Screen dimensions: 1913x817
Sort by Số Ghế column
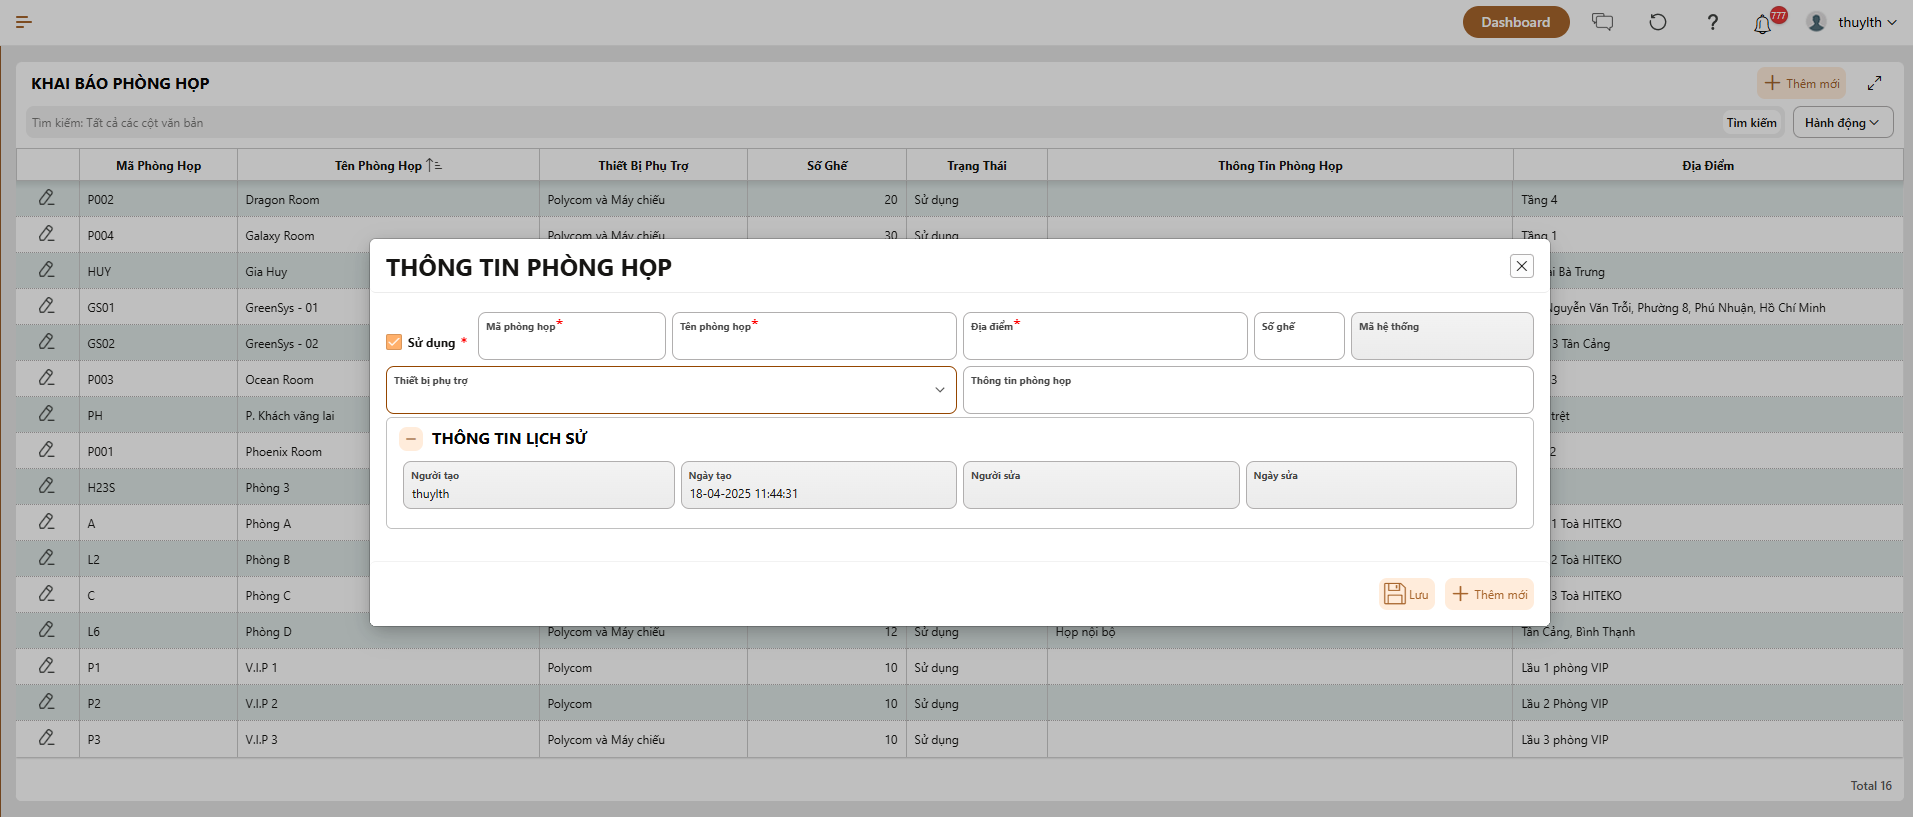(827, 165)
